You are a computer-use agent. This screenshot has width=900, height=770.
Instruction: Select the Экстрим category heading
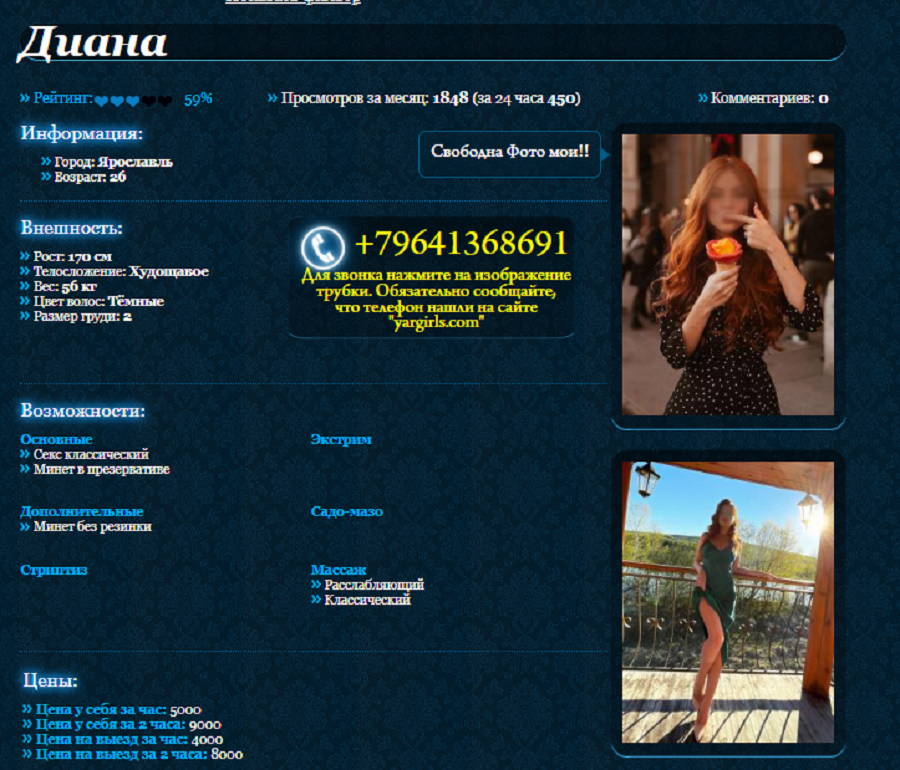pyautogui.click(x=341, y=439)
